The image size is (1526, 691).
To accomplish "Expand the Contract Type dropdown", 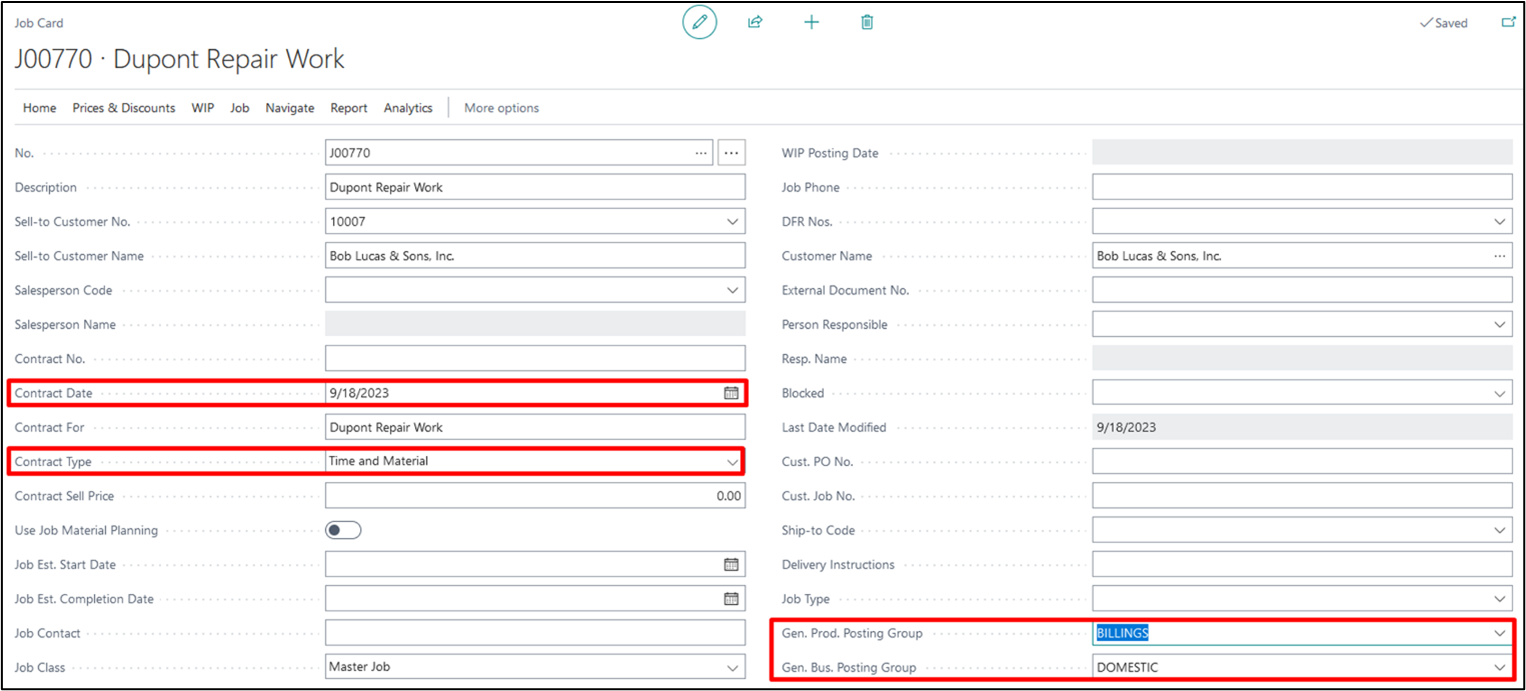I will click(732, 461).
